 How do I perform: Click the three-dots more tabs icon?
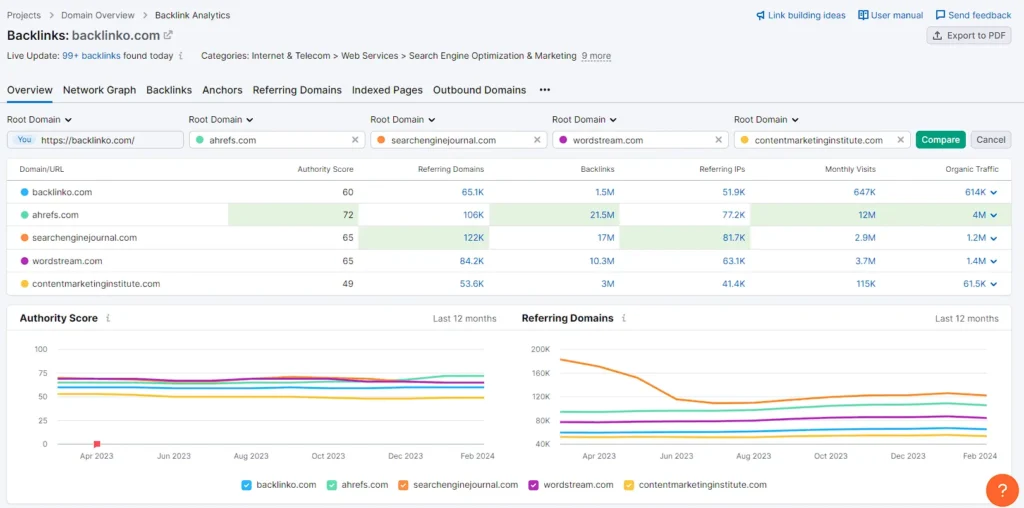pos(545,90)
